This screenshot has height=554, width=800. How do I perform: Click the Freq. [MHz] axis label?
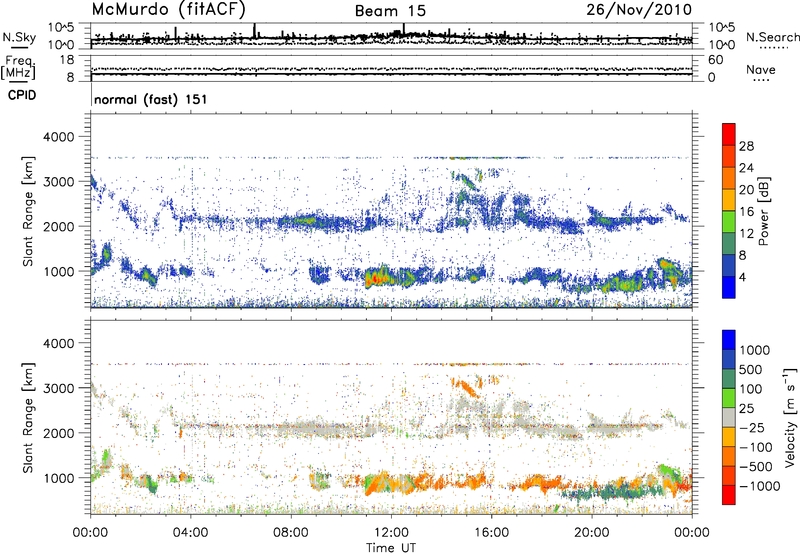click(18, 67)
